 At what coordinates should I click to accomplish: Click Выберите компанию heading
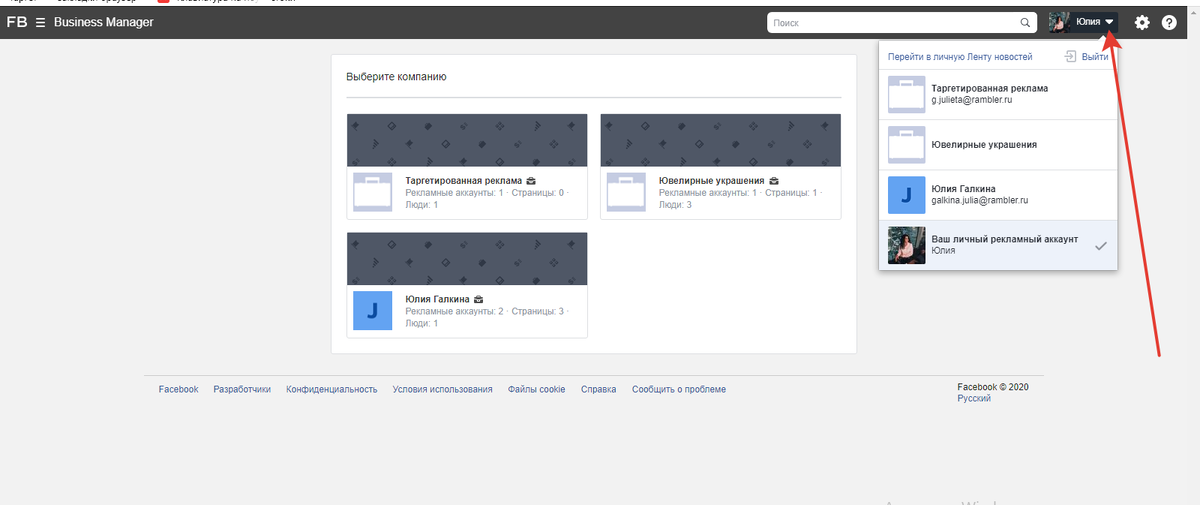point(396,76)
